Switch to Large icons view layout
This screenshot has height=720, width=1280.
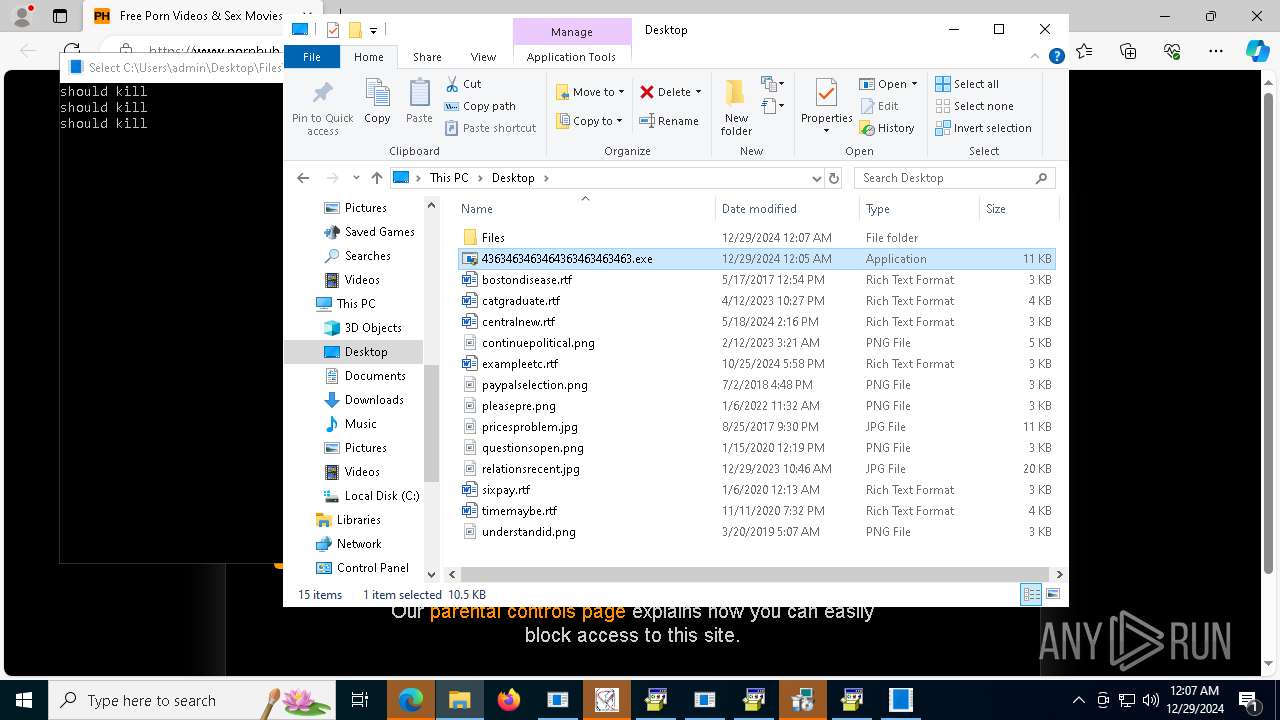coord(1052,595)
